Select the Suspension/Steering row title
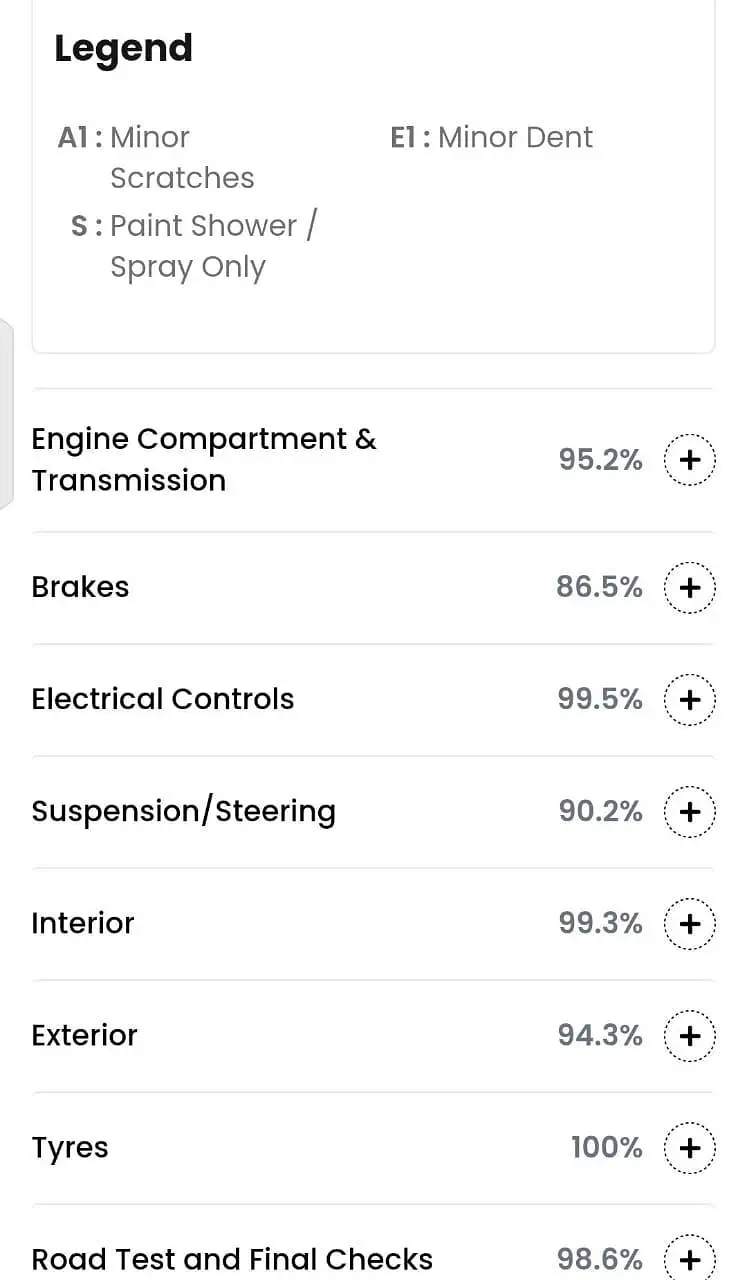The width and height of the screenshot is (747, 1280). point(183,811)
